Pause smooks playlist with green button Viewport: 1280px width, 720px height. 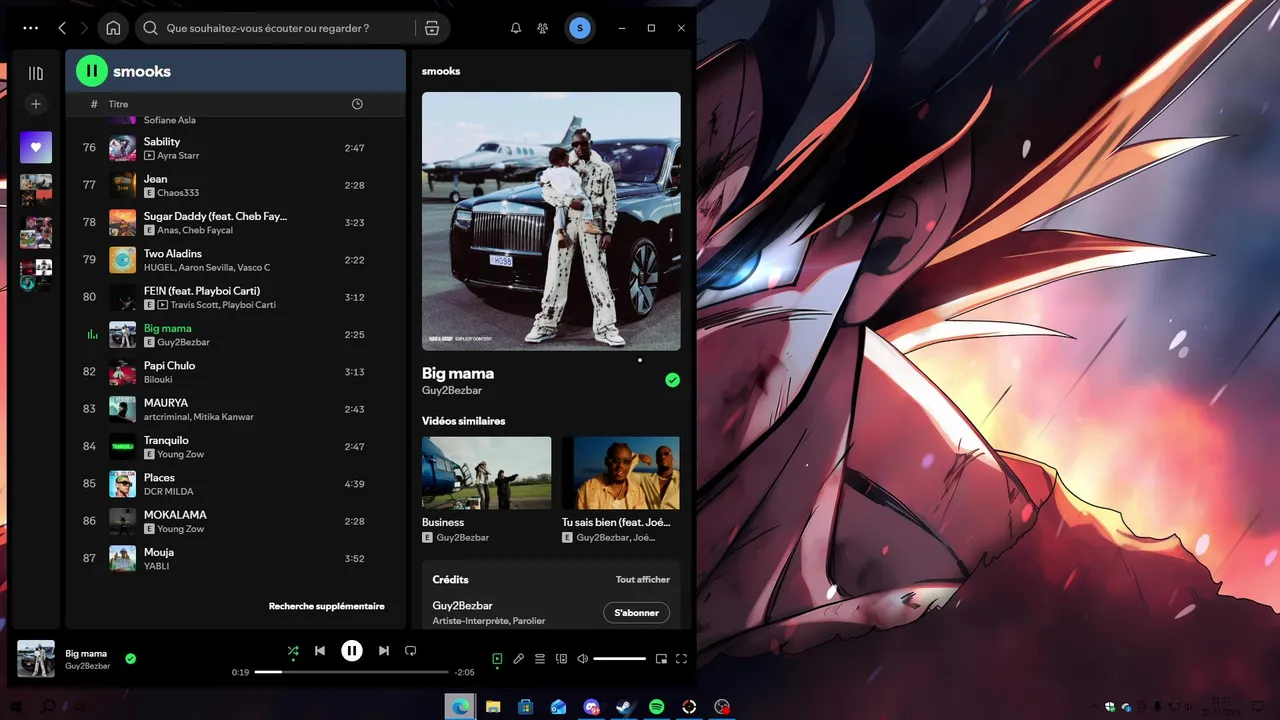pos(92,71)
